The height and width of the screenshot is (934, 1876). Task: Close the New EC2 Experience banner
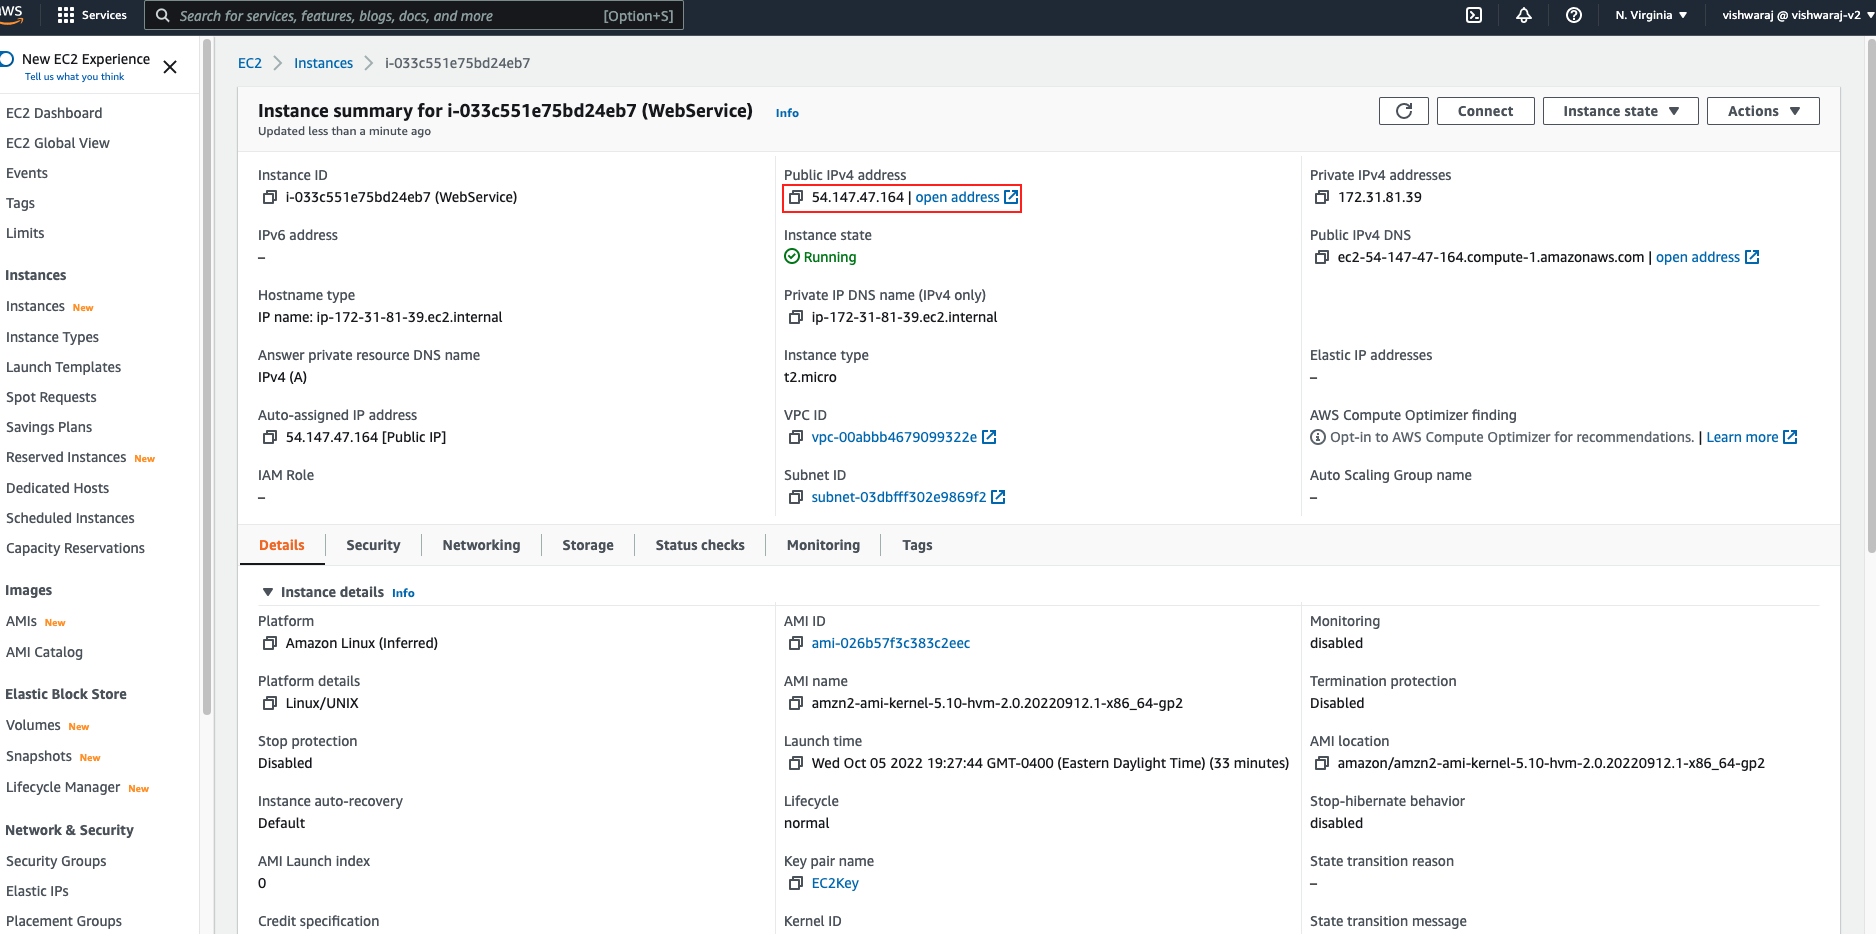[170, 67]
